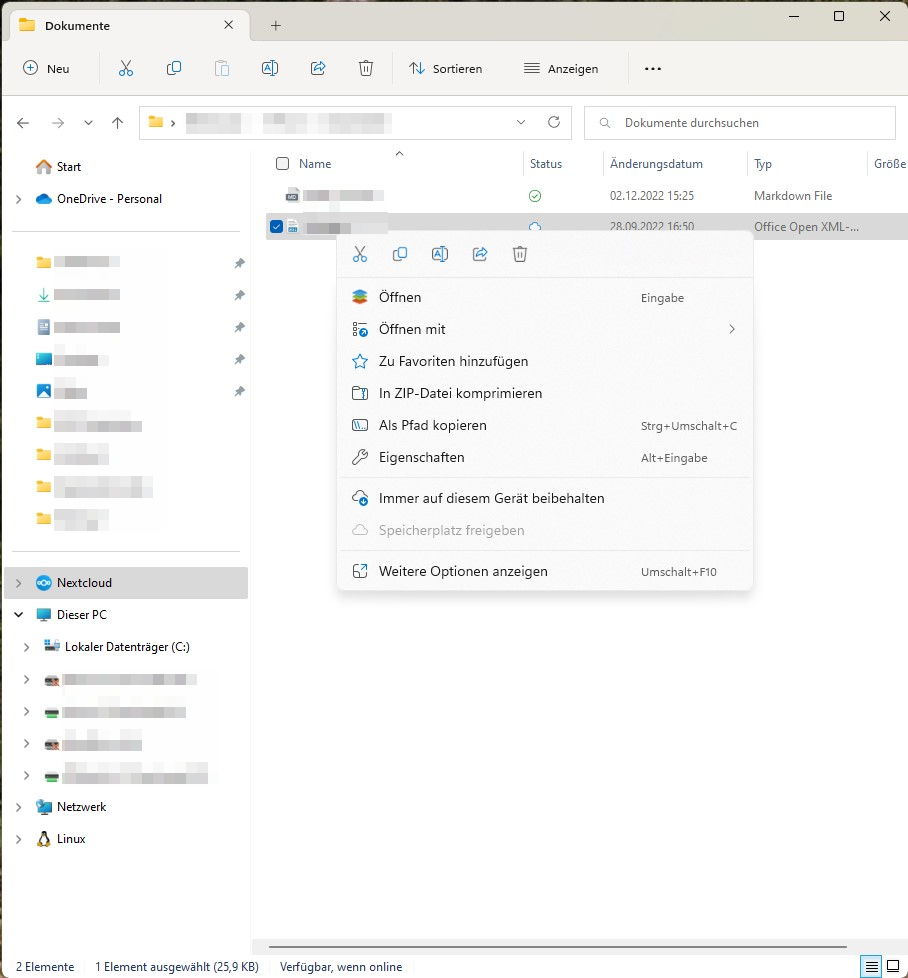
Task: Open the Sortieren dropdown
Action: (447, 68)
